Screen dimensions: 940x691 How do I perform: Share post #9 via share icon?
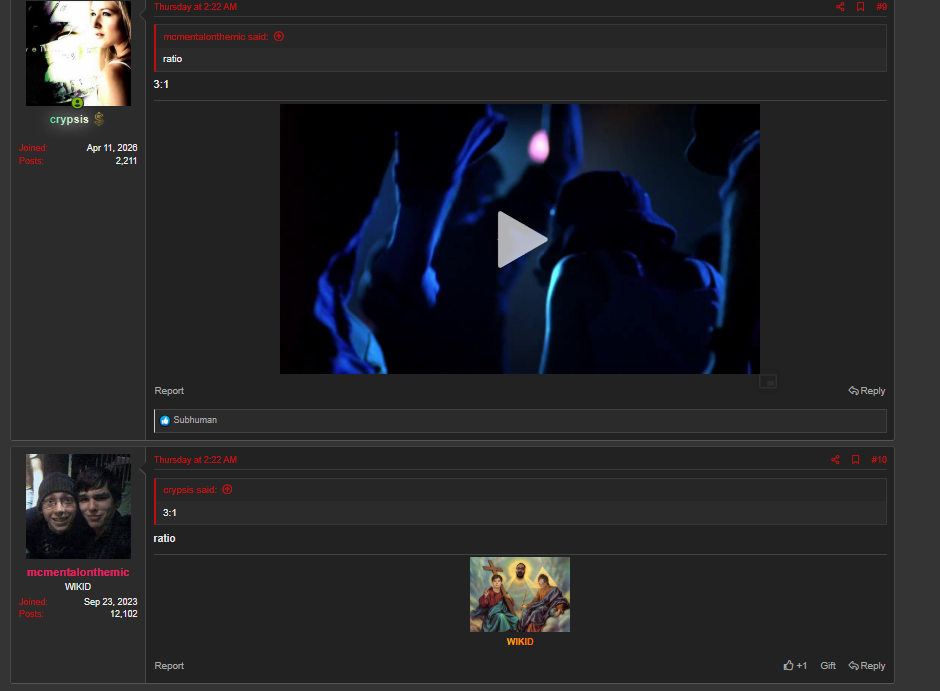point(840,7)
